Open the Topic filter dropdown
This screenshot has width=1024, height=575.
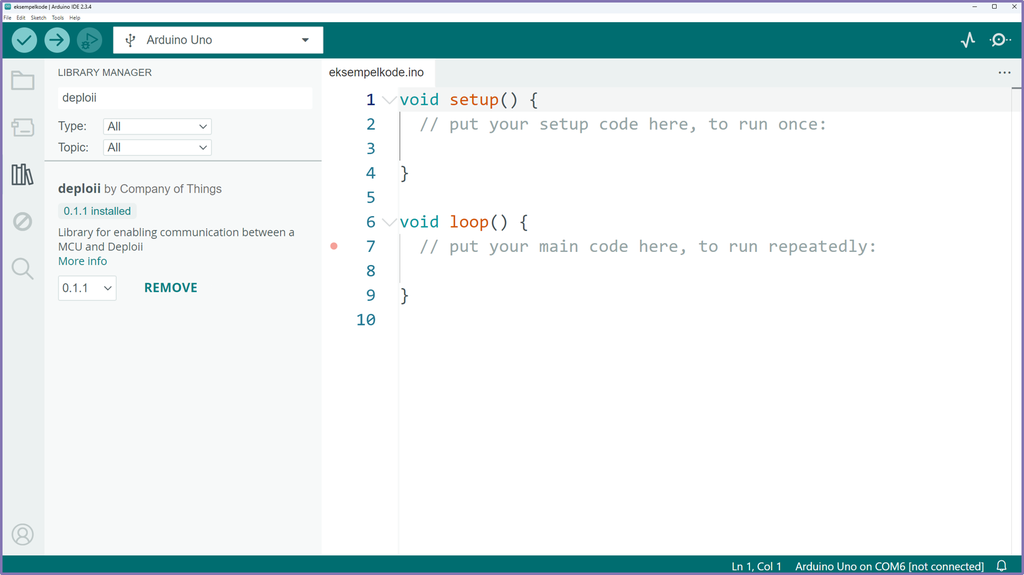tap(157, 148)
